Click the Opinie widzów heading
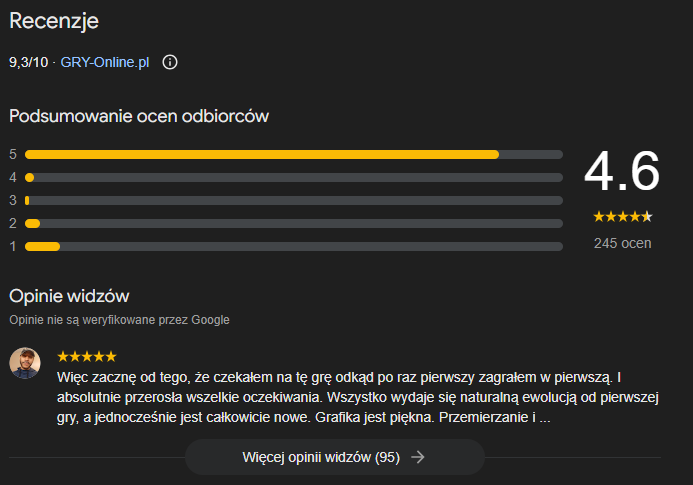 (x=69, y=296)
